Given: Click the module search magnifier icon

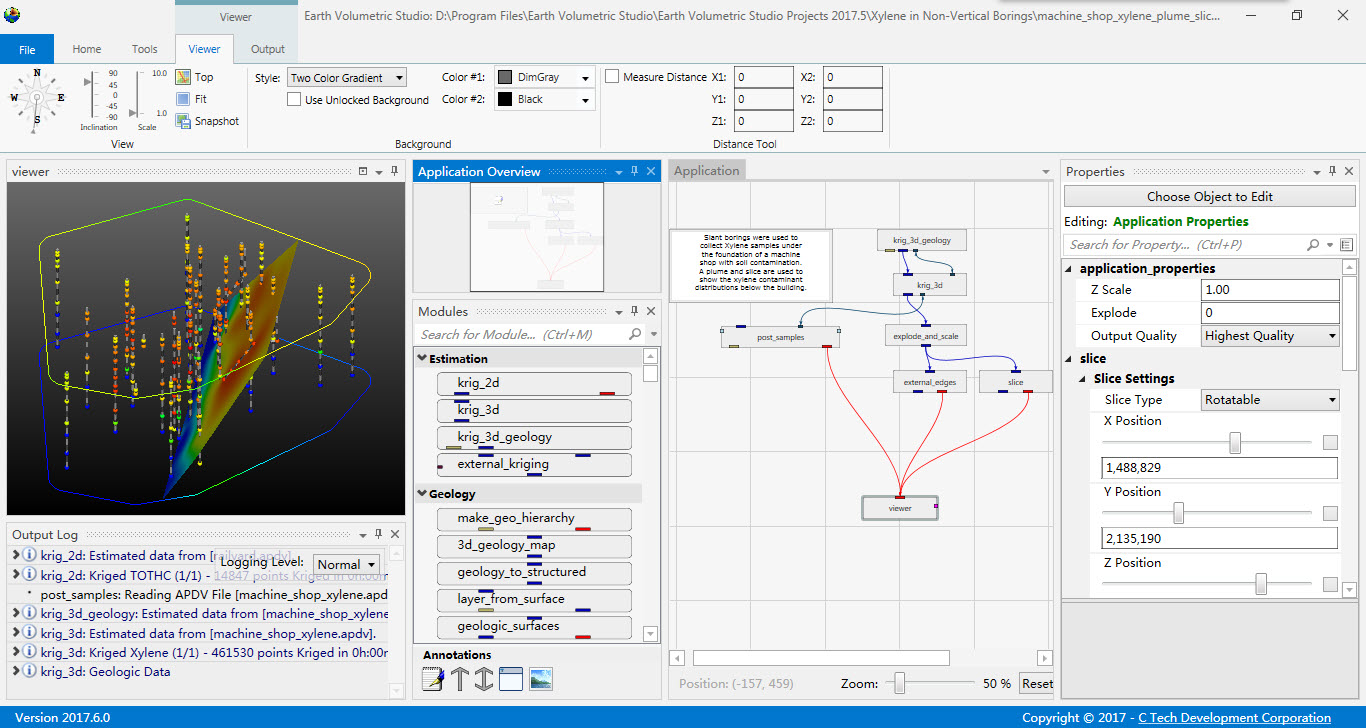Looking at the screenshot, I should pos(635,334).
